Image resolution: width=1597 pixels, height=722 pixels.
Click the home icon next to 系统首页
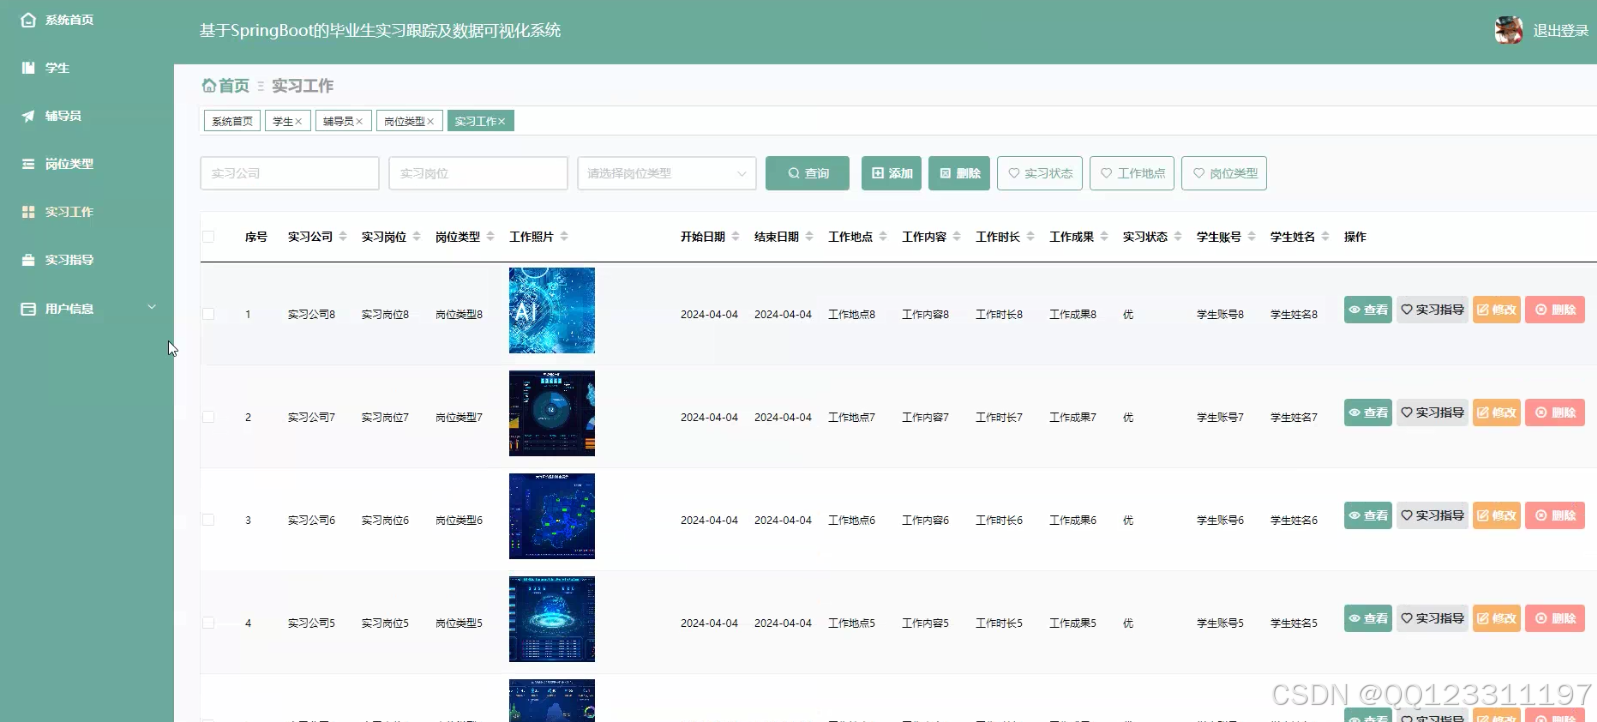coord(28,20)
